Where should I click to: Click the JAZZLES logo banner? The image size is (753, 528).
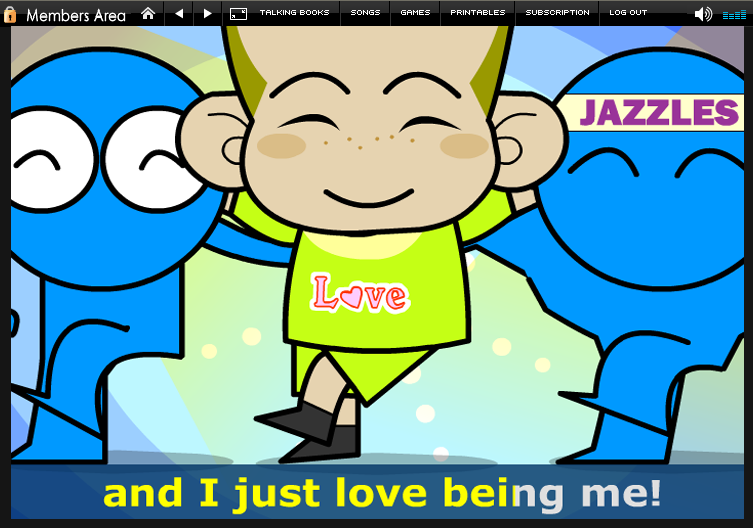pyautogui.click(x=655, y=112)
